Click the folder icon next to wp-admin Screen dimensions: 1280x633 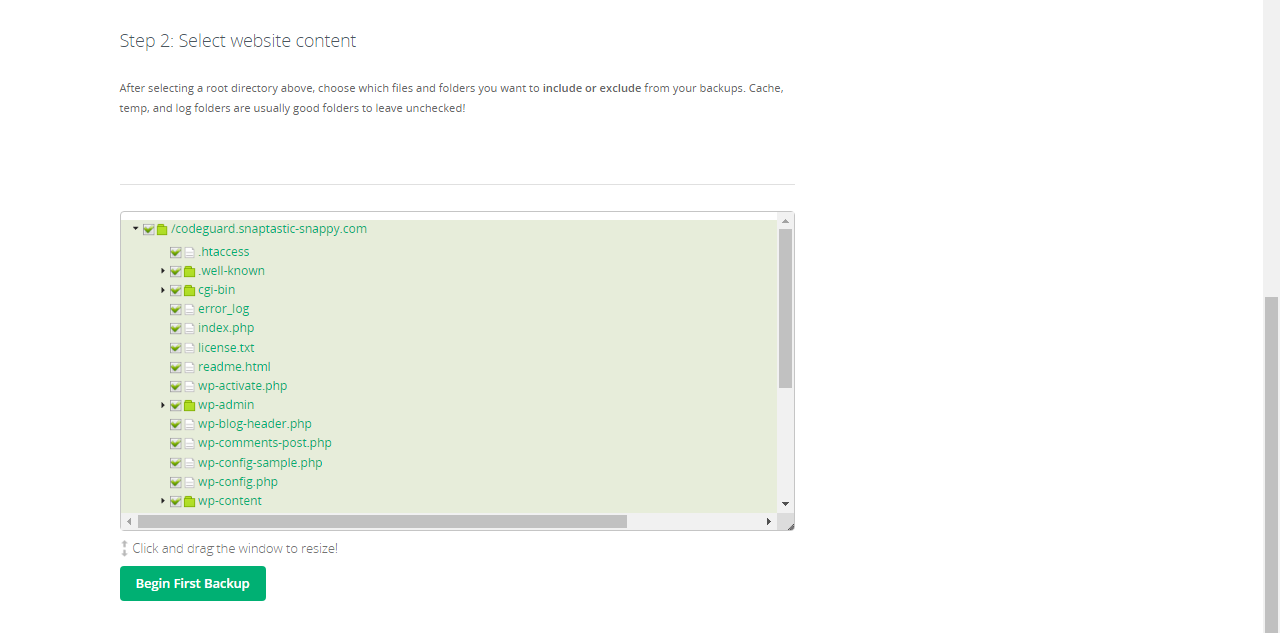(189, 405)
